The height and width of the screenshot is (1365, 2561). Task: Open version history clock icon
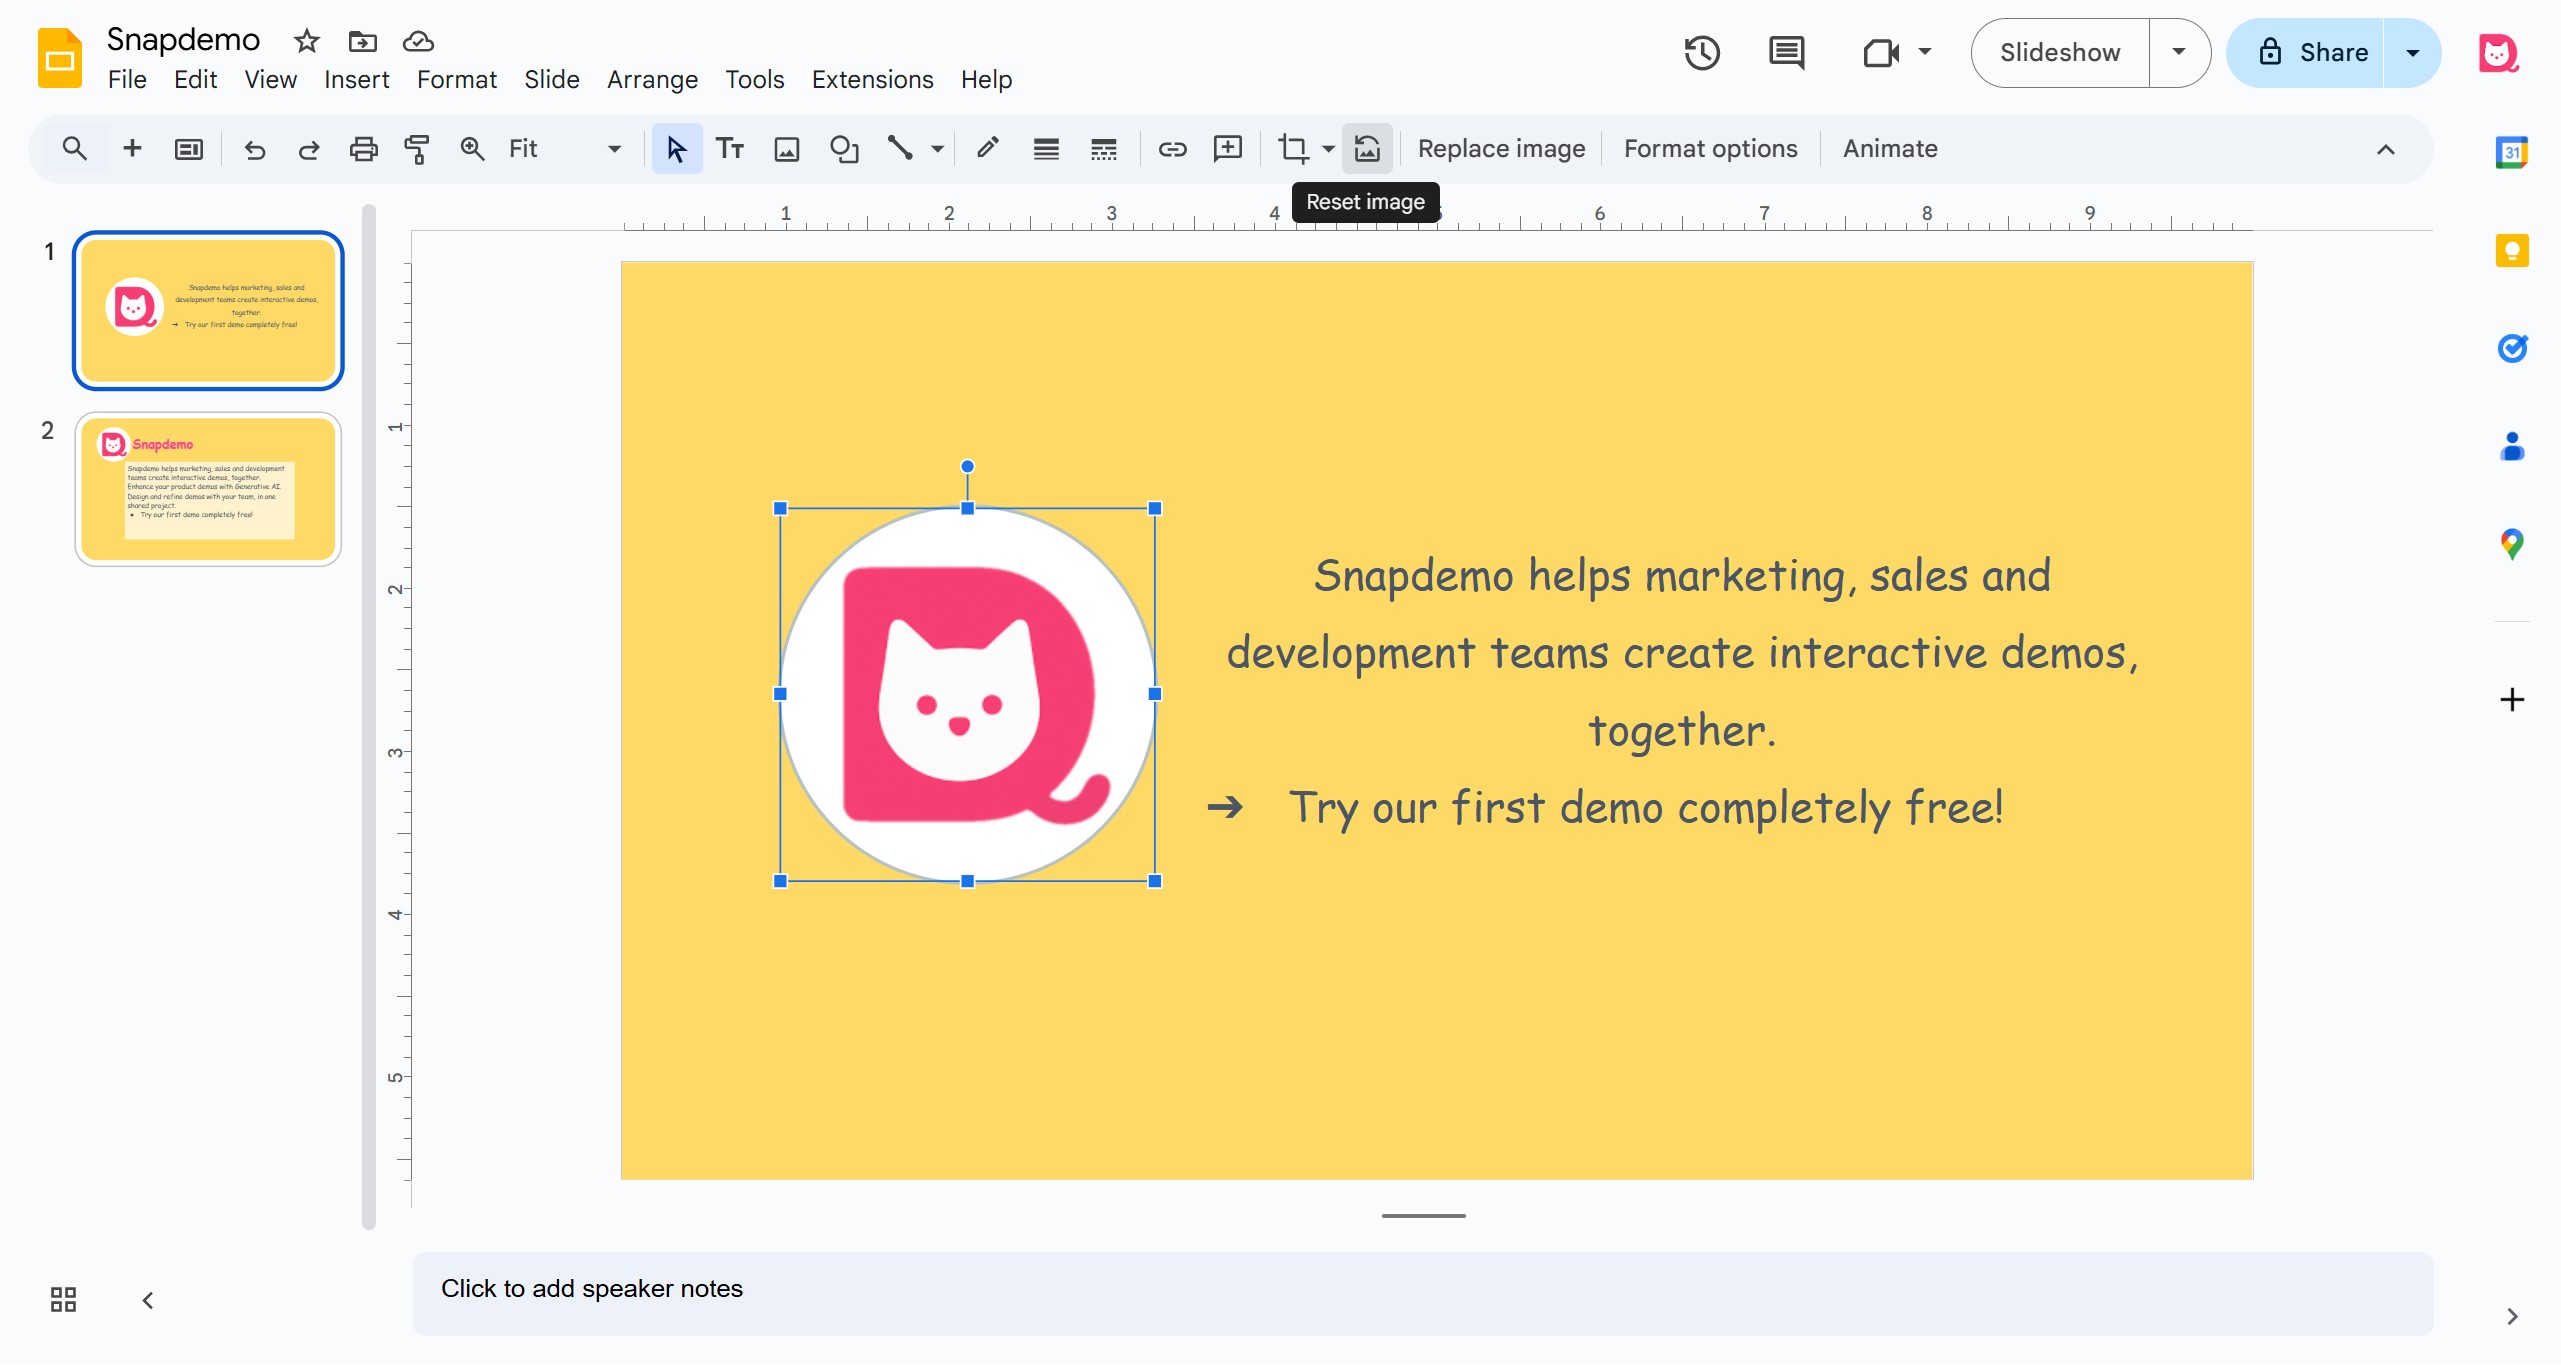pyautogui.click(x=1701, y=53)
